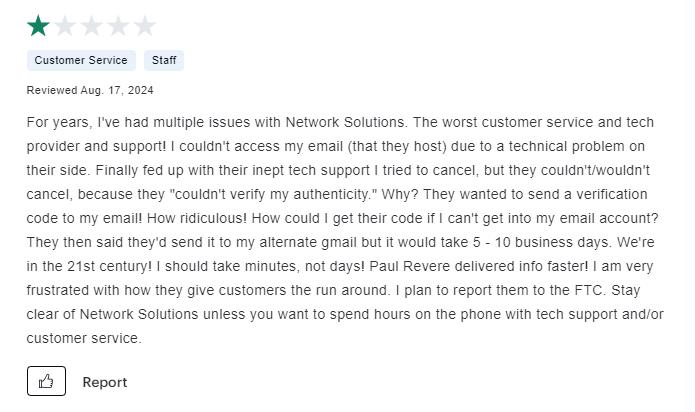Click the Reviewed Aug. 17, 2024 date
Image resolution: width=695 pixels, height=412 pixels.
click(x=90, y=90)
